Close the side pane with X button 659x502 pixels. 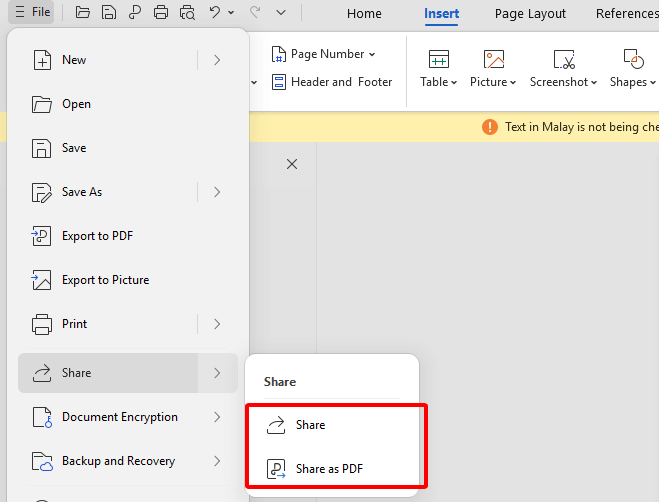pyautogui.click(x=292, y=164)
